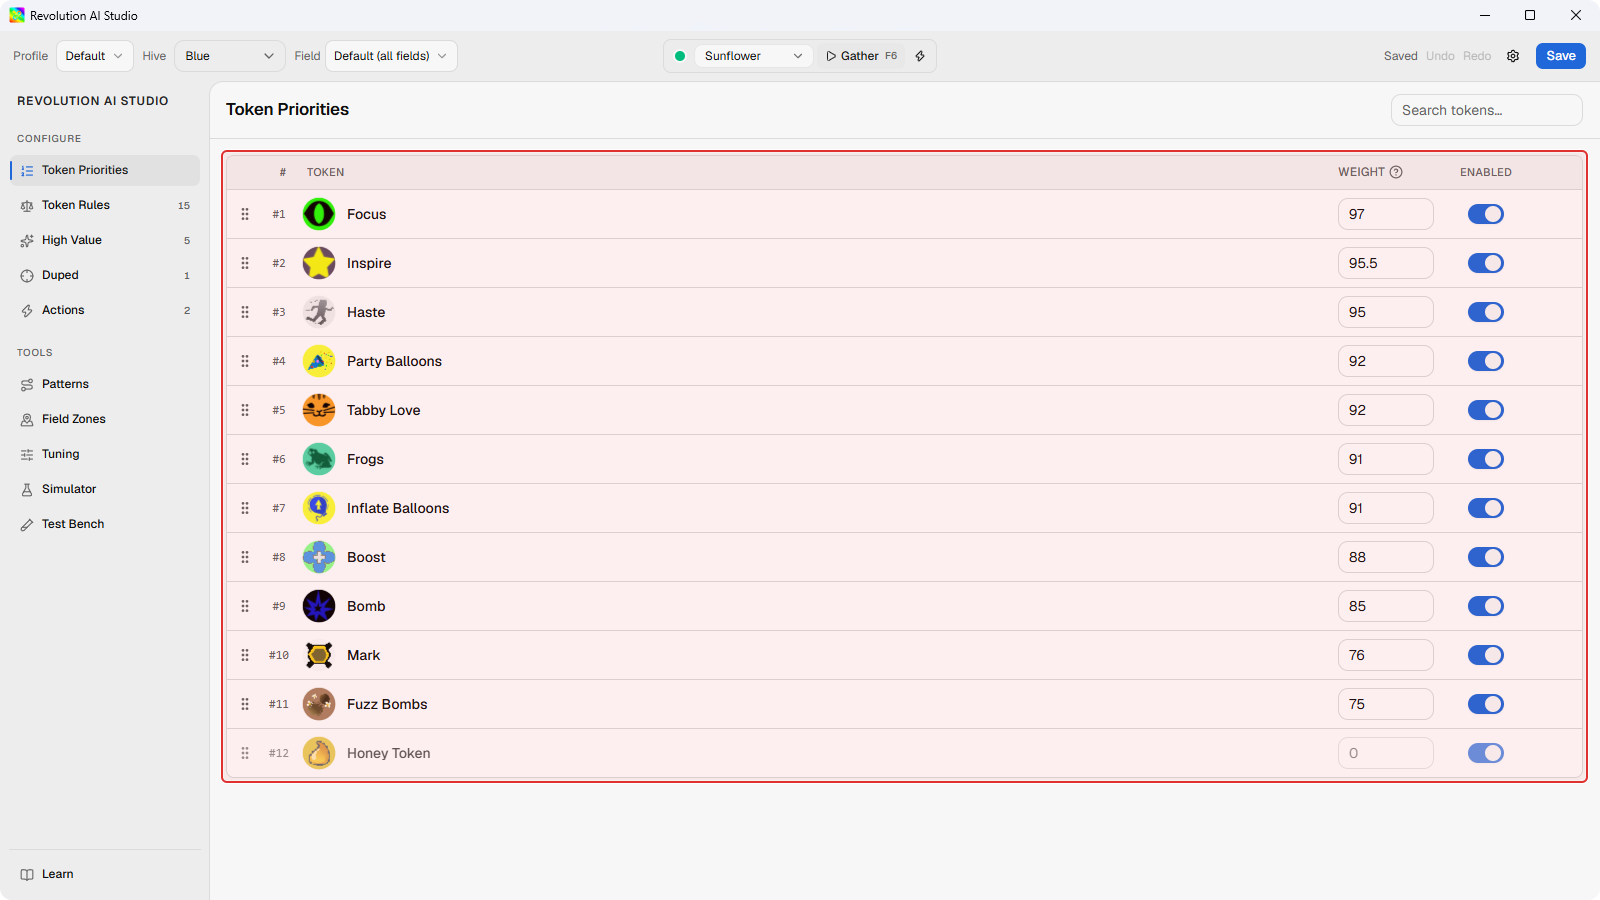Screen dimensions: 1600x900
Task: Click the Save button
Action: (x=1560, y=56)
